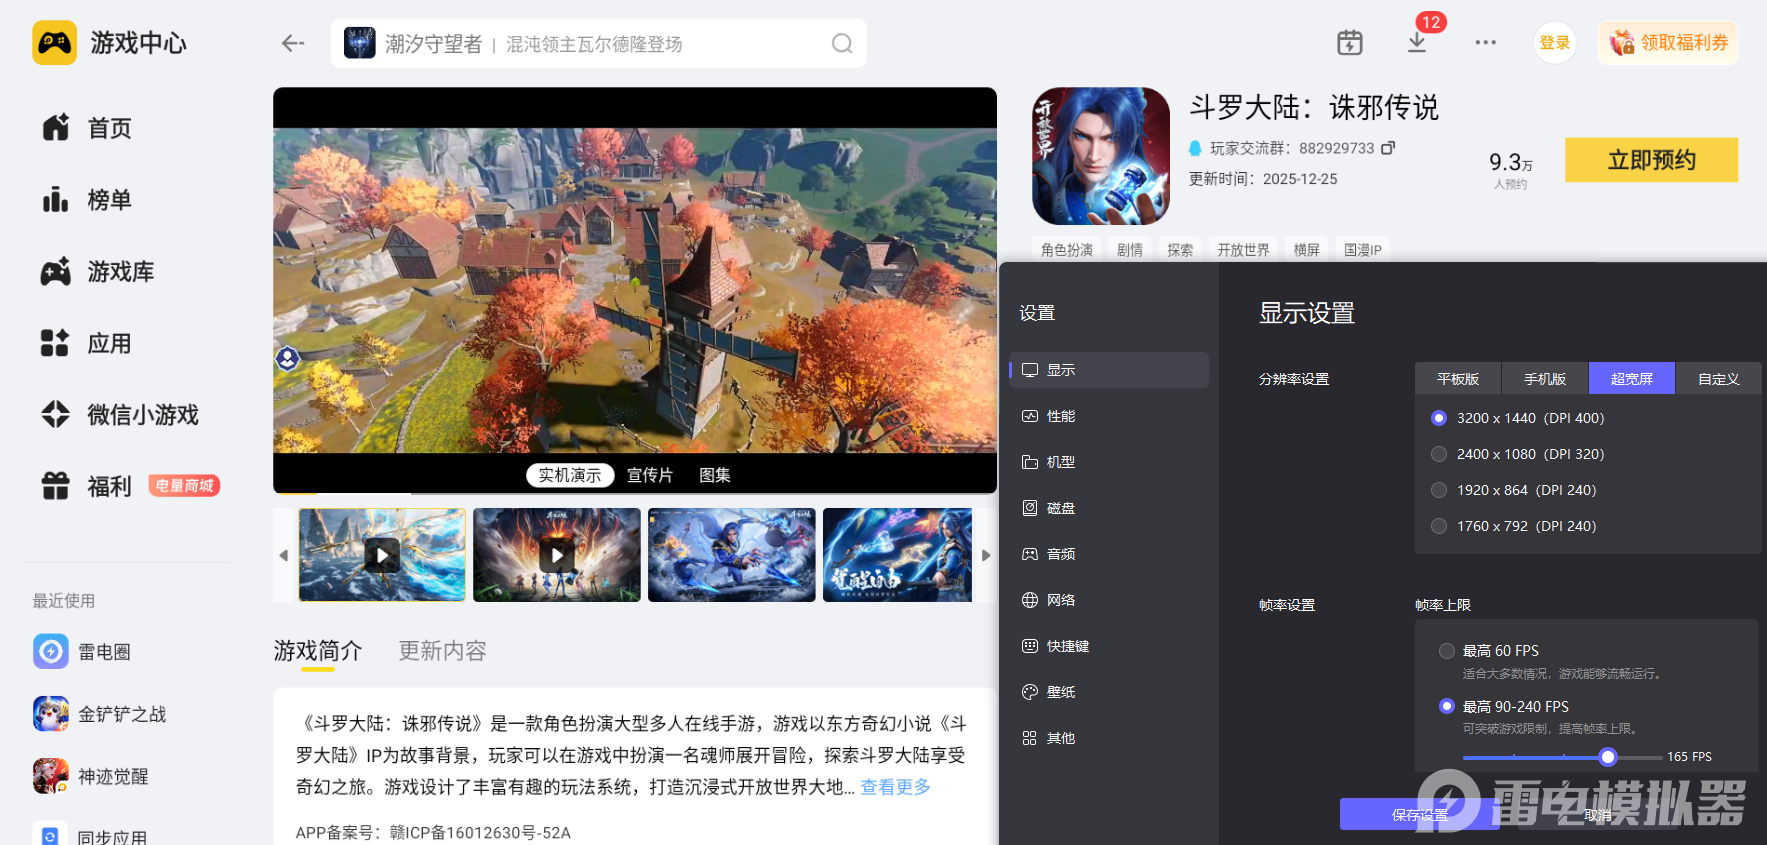Open 首页 in the sidebar
Image resolution: width=1767 pixels, height=845 pixels.
[x=86, y=128]
